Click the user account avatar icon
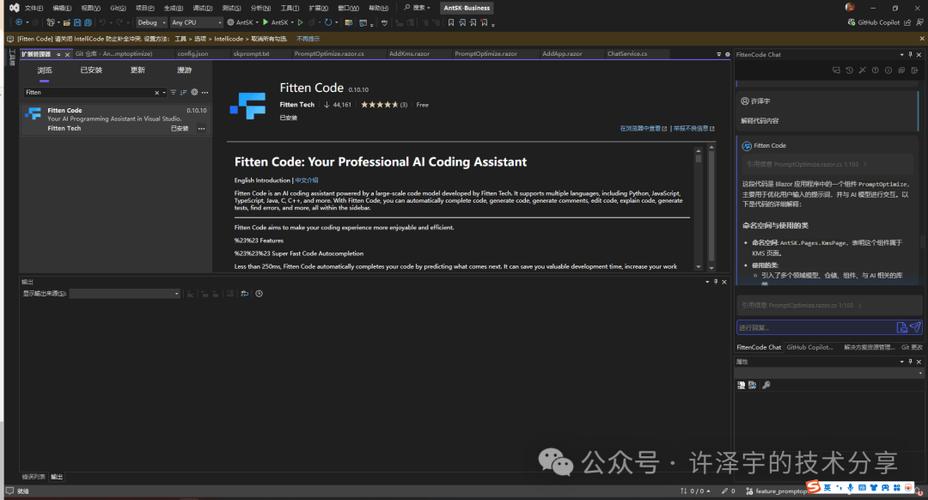 [849, 8]
